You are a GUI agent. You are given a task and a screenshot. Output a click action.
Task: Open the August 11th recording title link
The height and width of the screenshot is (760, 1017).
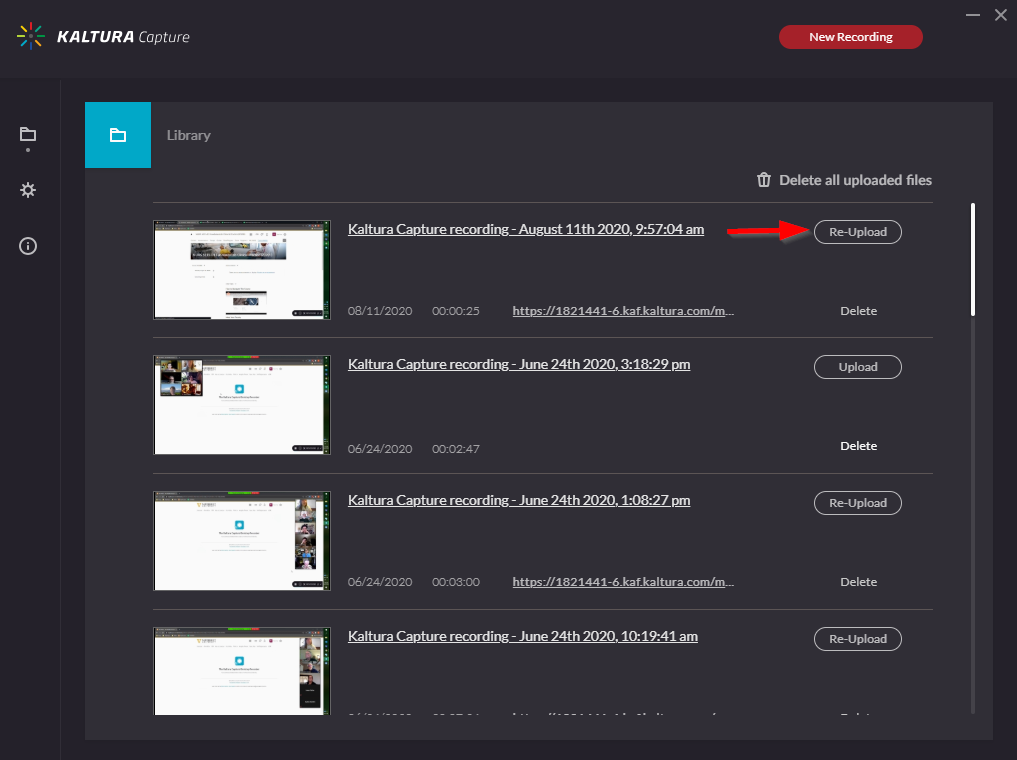tap(525, 229)
